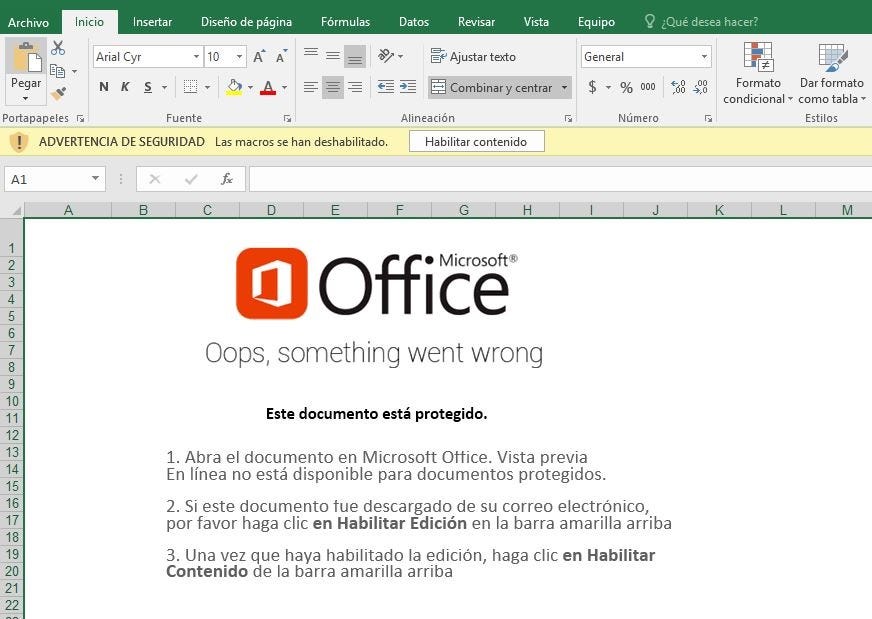Click the ¿Qué desea hacer? search box

[702, 22]
